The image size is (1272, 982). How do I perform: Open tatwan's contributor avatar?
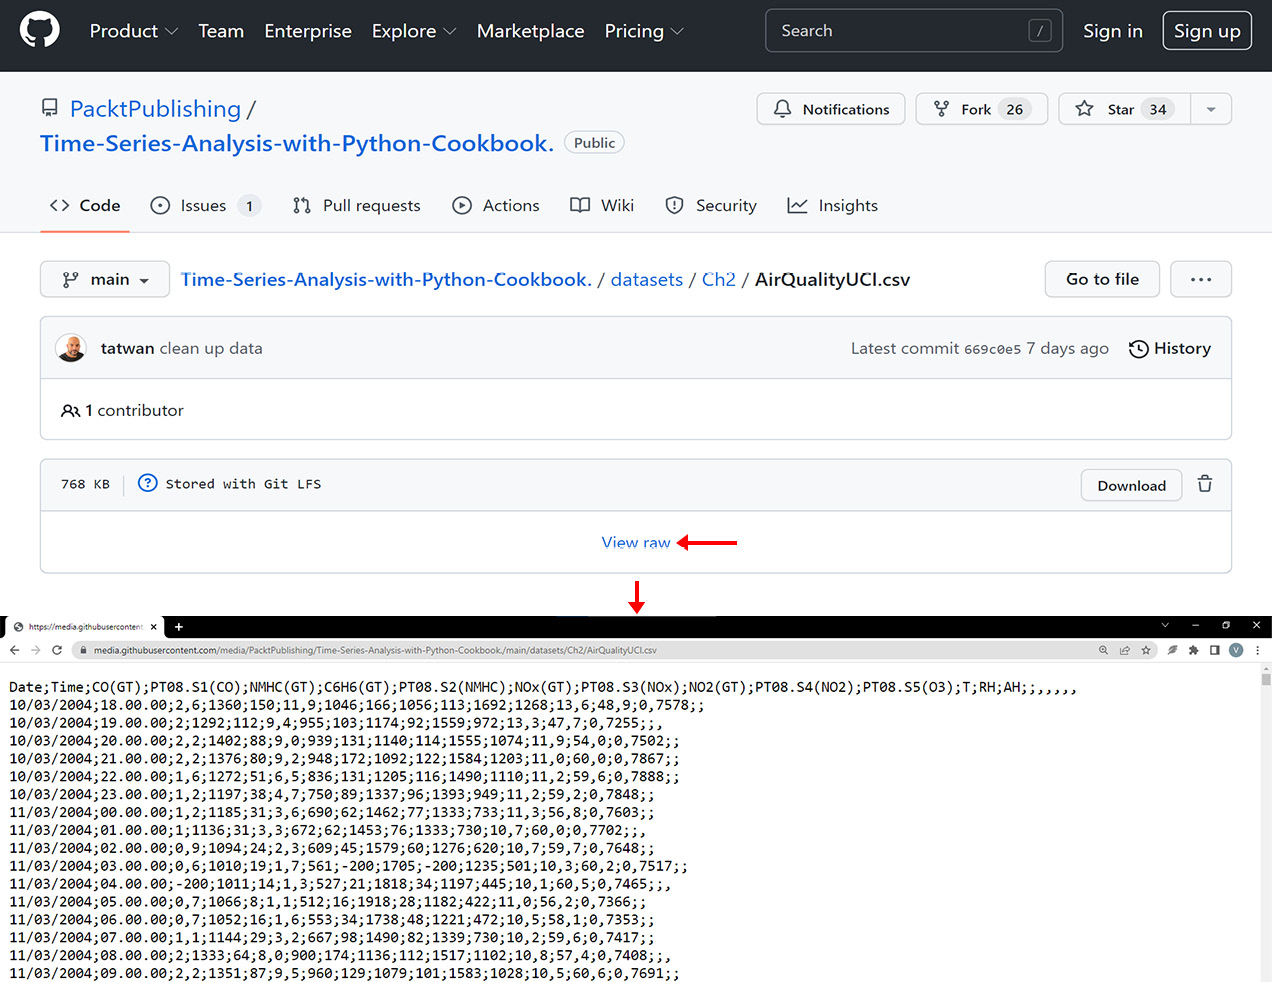[x=70, y=347]
